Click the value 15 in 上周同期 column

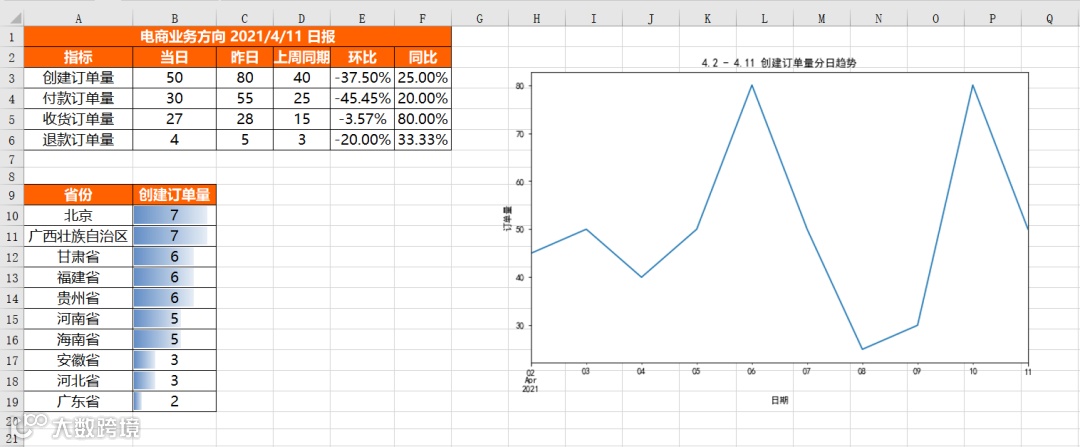click(x=302, y=119)
